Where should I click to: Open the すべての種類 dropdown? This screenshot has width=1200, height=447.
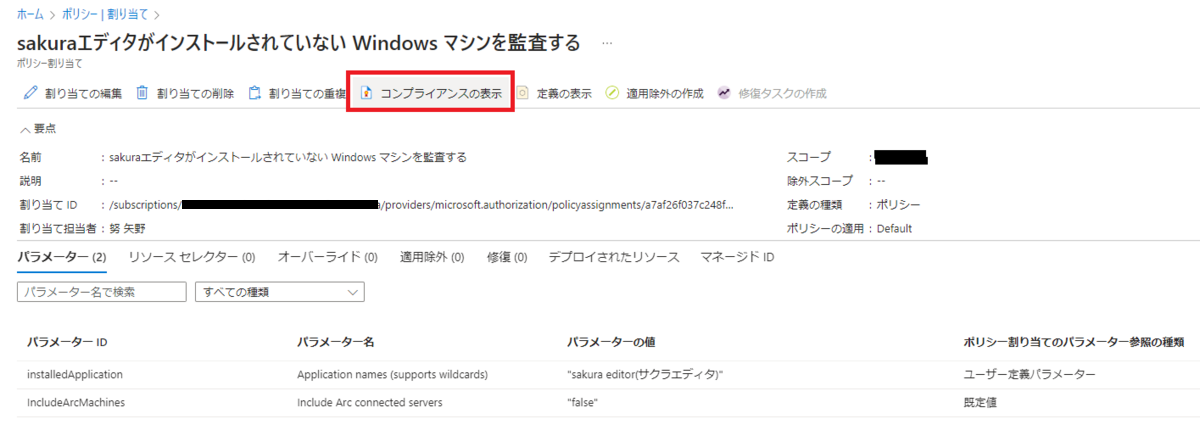pyautogui.click(x=279, y=292)
